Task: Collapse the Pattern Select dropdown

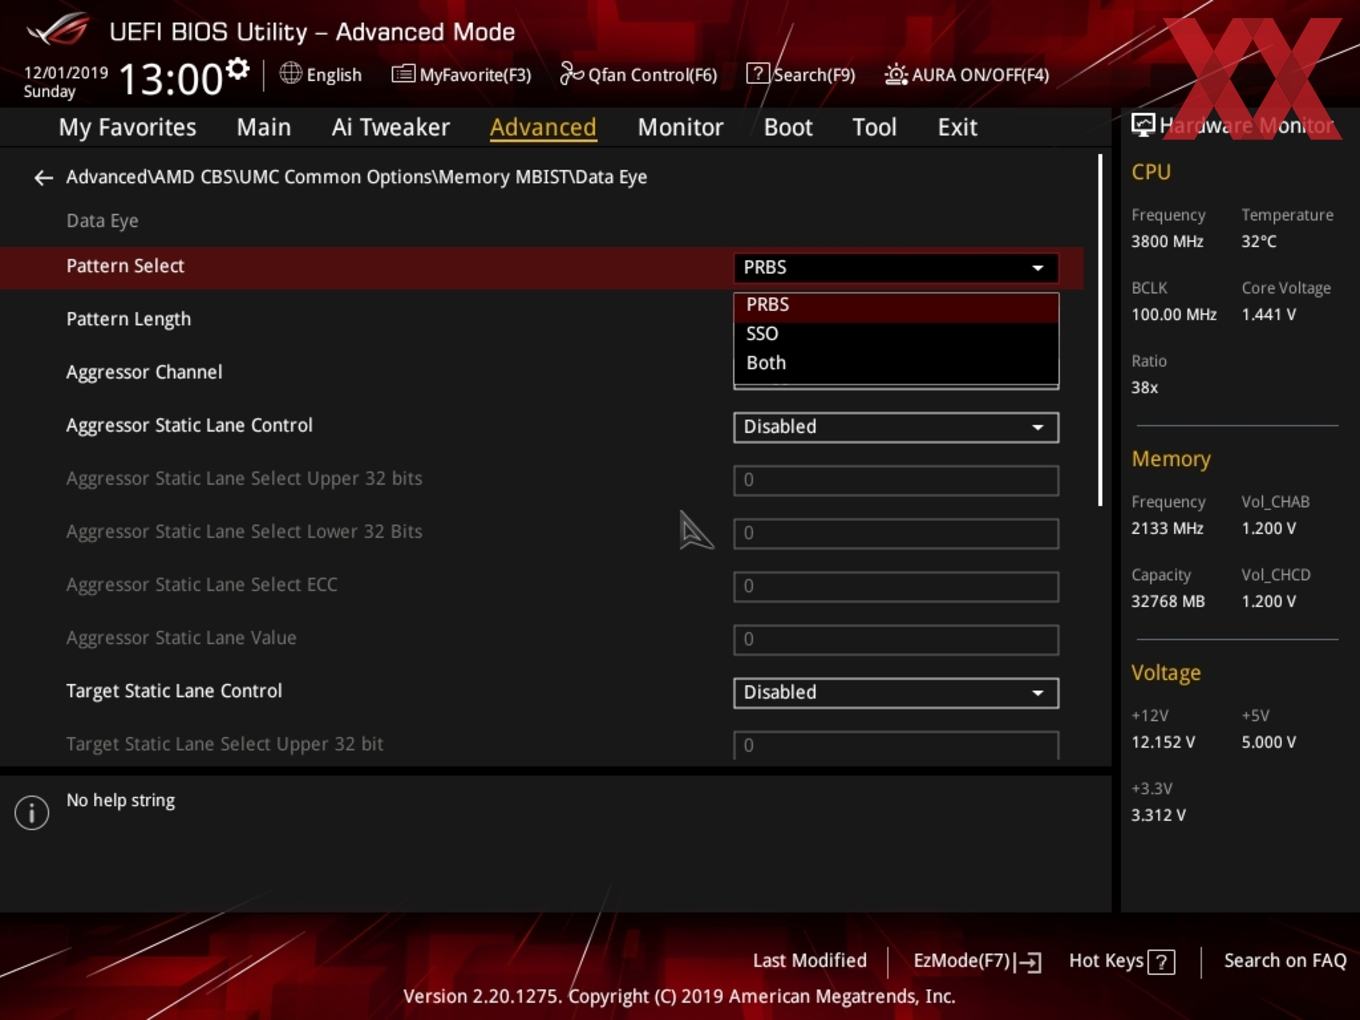Action: 896,267
